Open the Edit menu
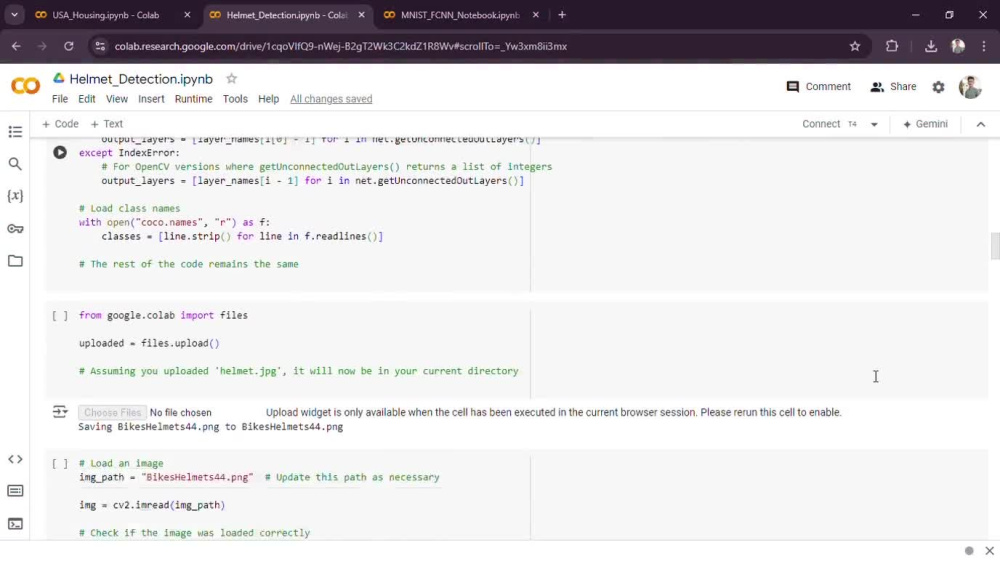Screen dimensions: 1000x561 pos(87,99)
